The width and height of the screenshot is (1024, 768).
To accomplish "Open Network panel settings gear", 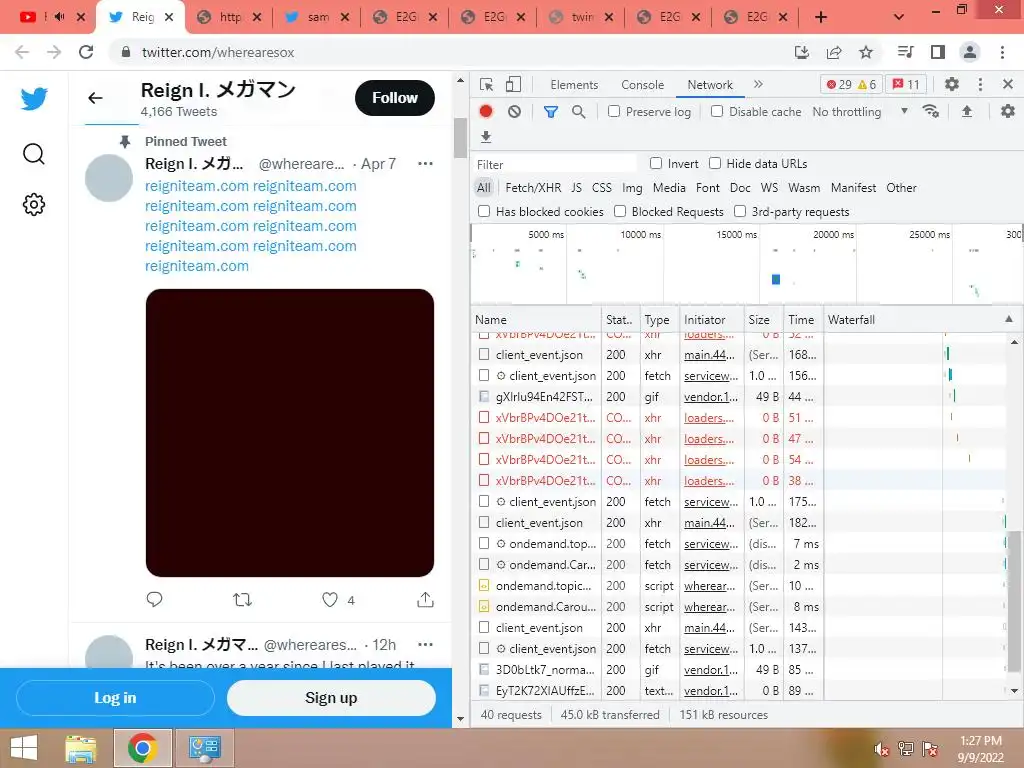I will (1008, 111).
